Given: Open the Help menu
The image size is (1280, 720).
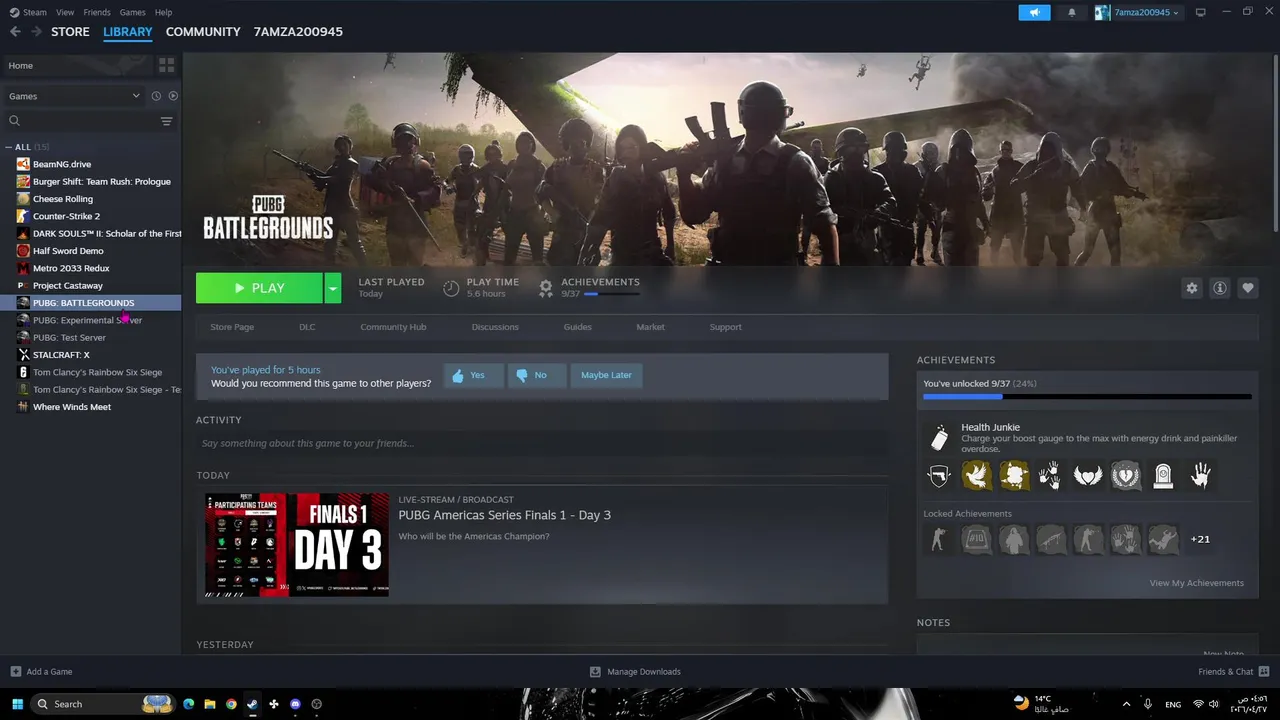Looking at the screenshot, I should tap(163, 12).
